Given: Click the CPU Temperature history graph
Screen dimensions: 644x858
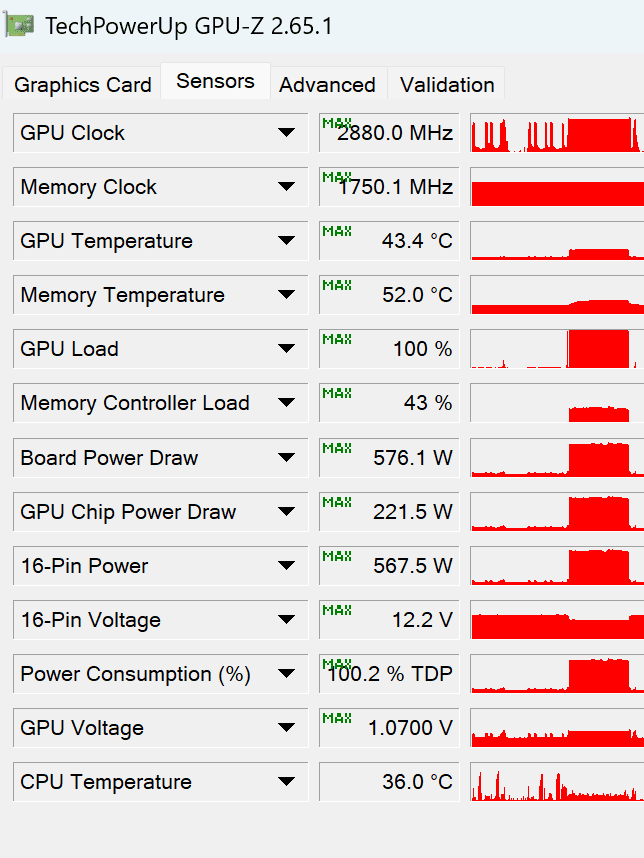Looking at the screenshot, I should coord(557,781).
